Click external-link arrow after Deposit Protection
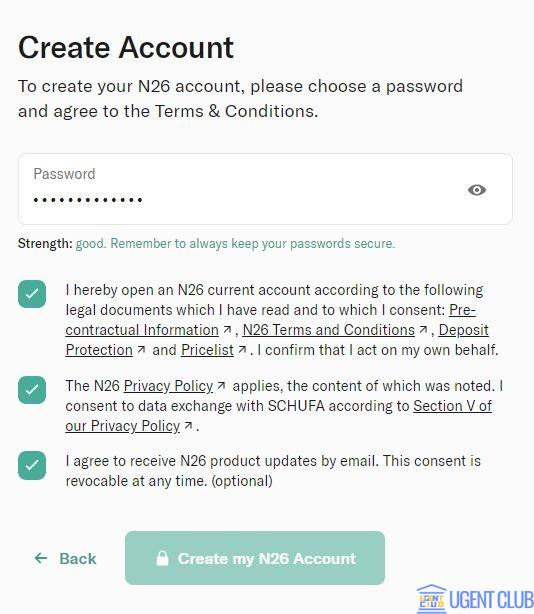The height and width of the screenshot is (614, 534). coord(141,350)
